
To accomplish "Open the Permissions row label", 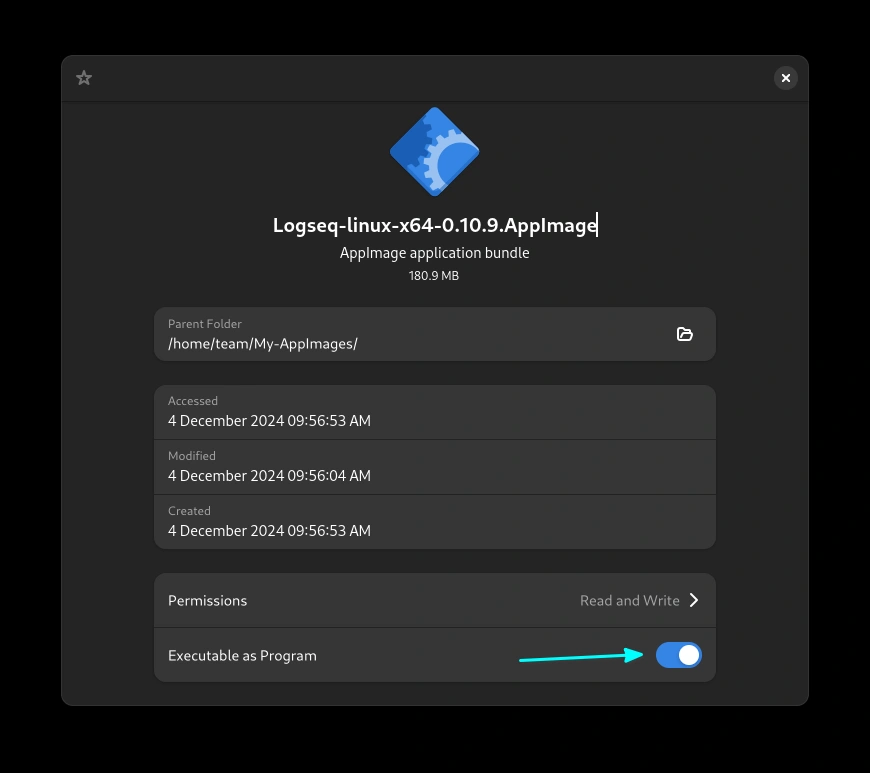I will point(208,601).
